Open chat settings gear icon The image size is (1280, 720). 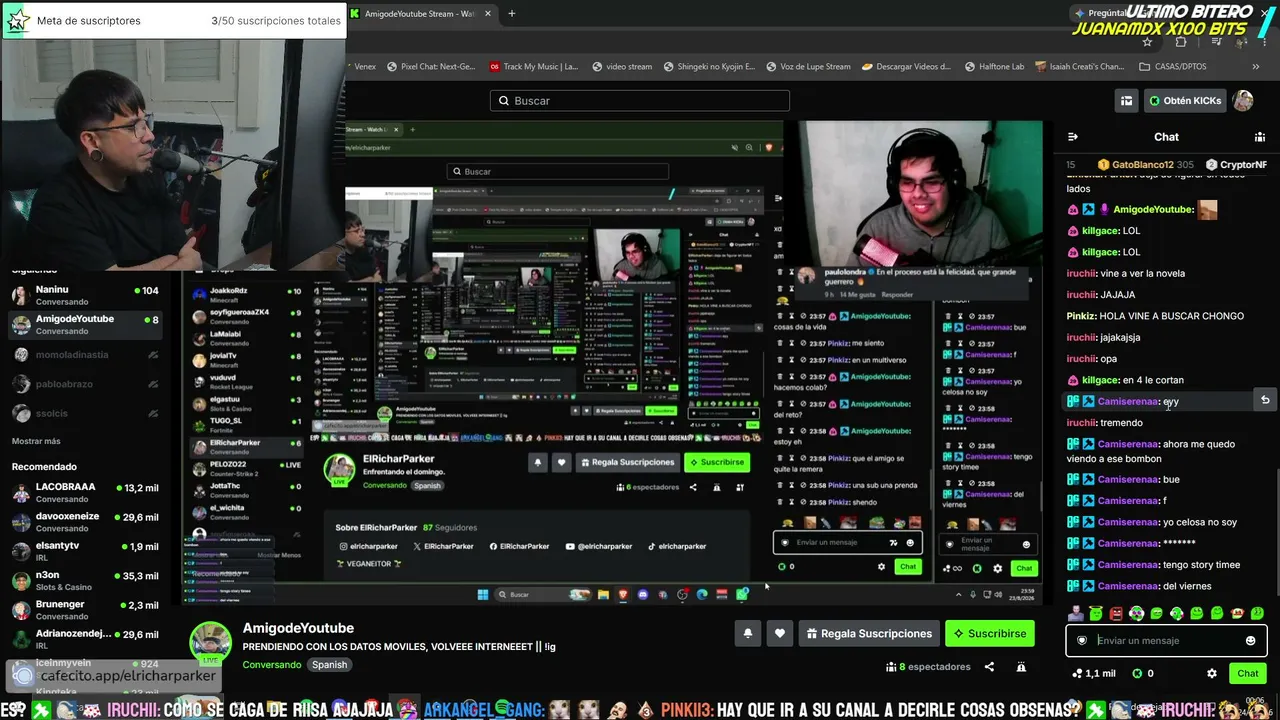[x=1212, y=673]
